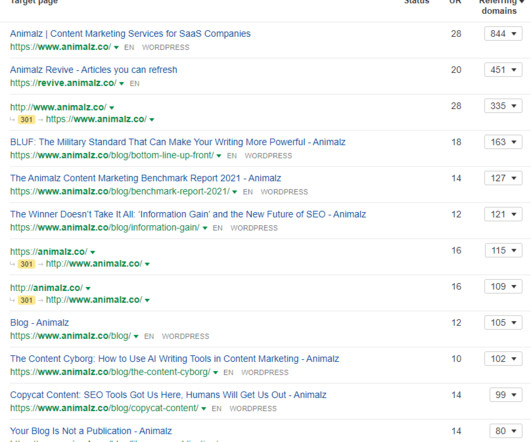Open 'Copycat Content' article title link
The image size is (531, 442).
coord(168,395)
